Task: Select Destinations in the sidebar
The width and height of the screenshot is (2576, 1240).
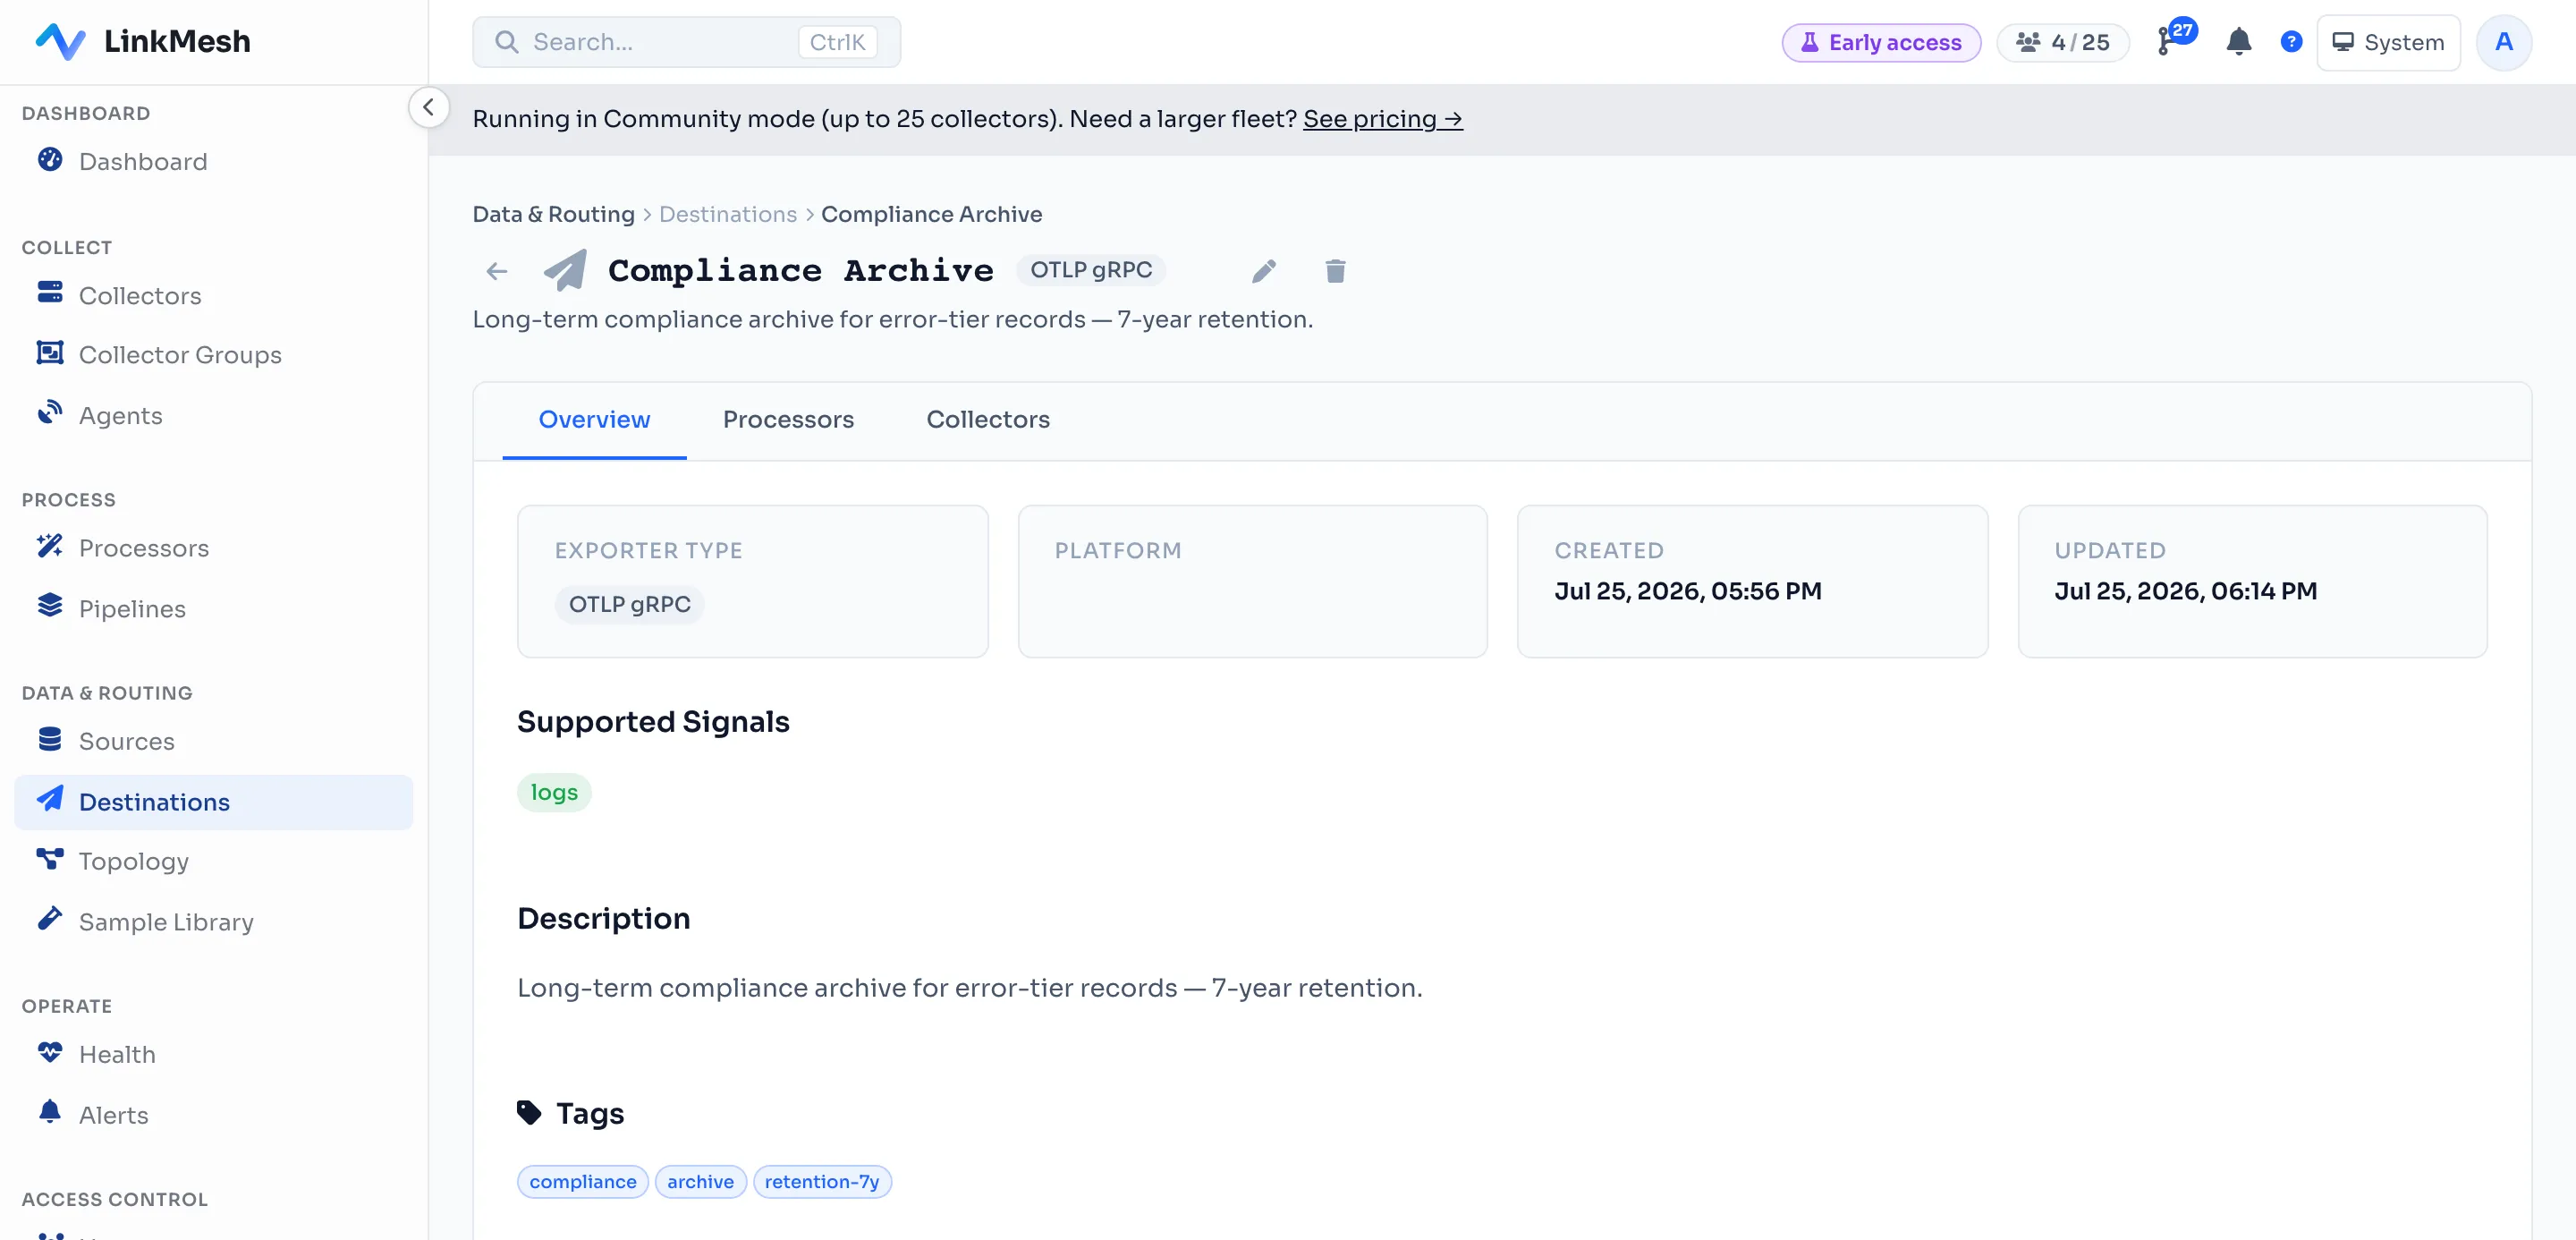Action: point(214,802)
